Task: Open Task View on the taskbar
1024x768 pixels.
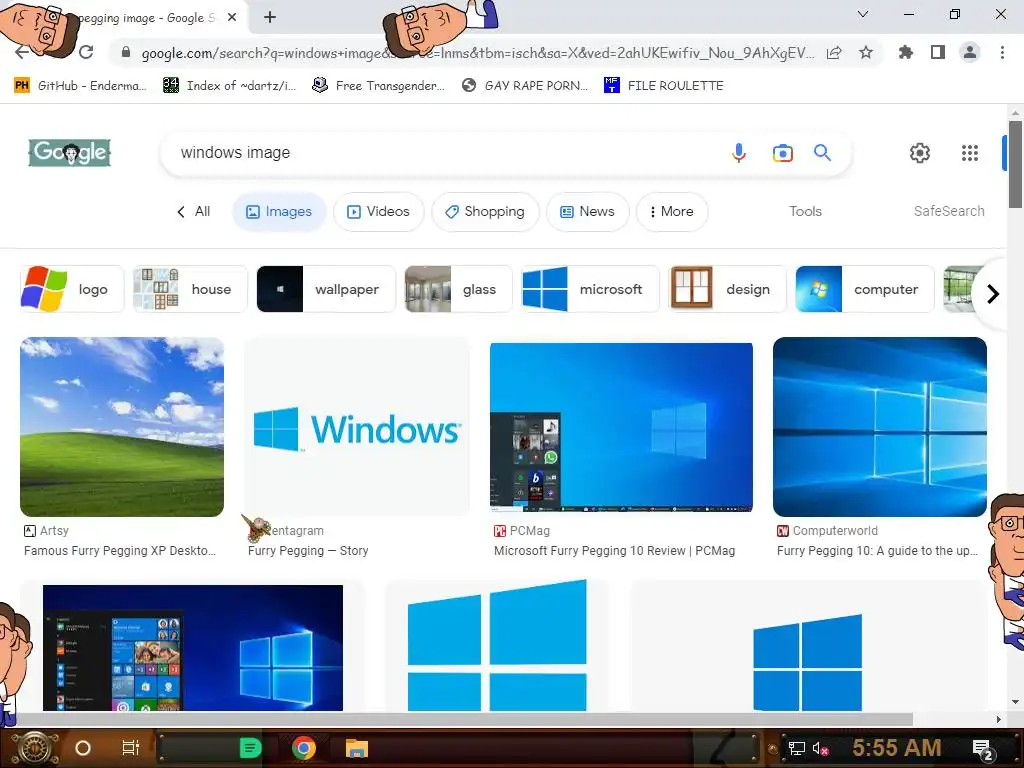Action: [131, 748]
